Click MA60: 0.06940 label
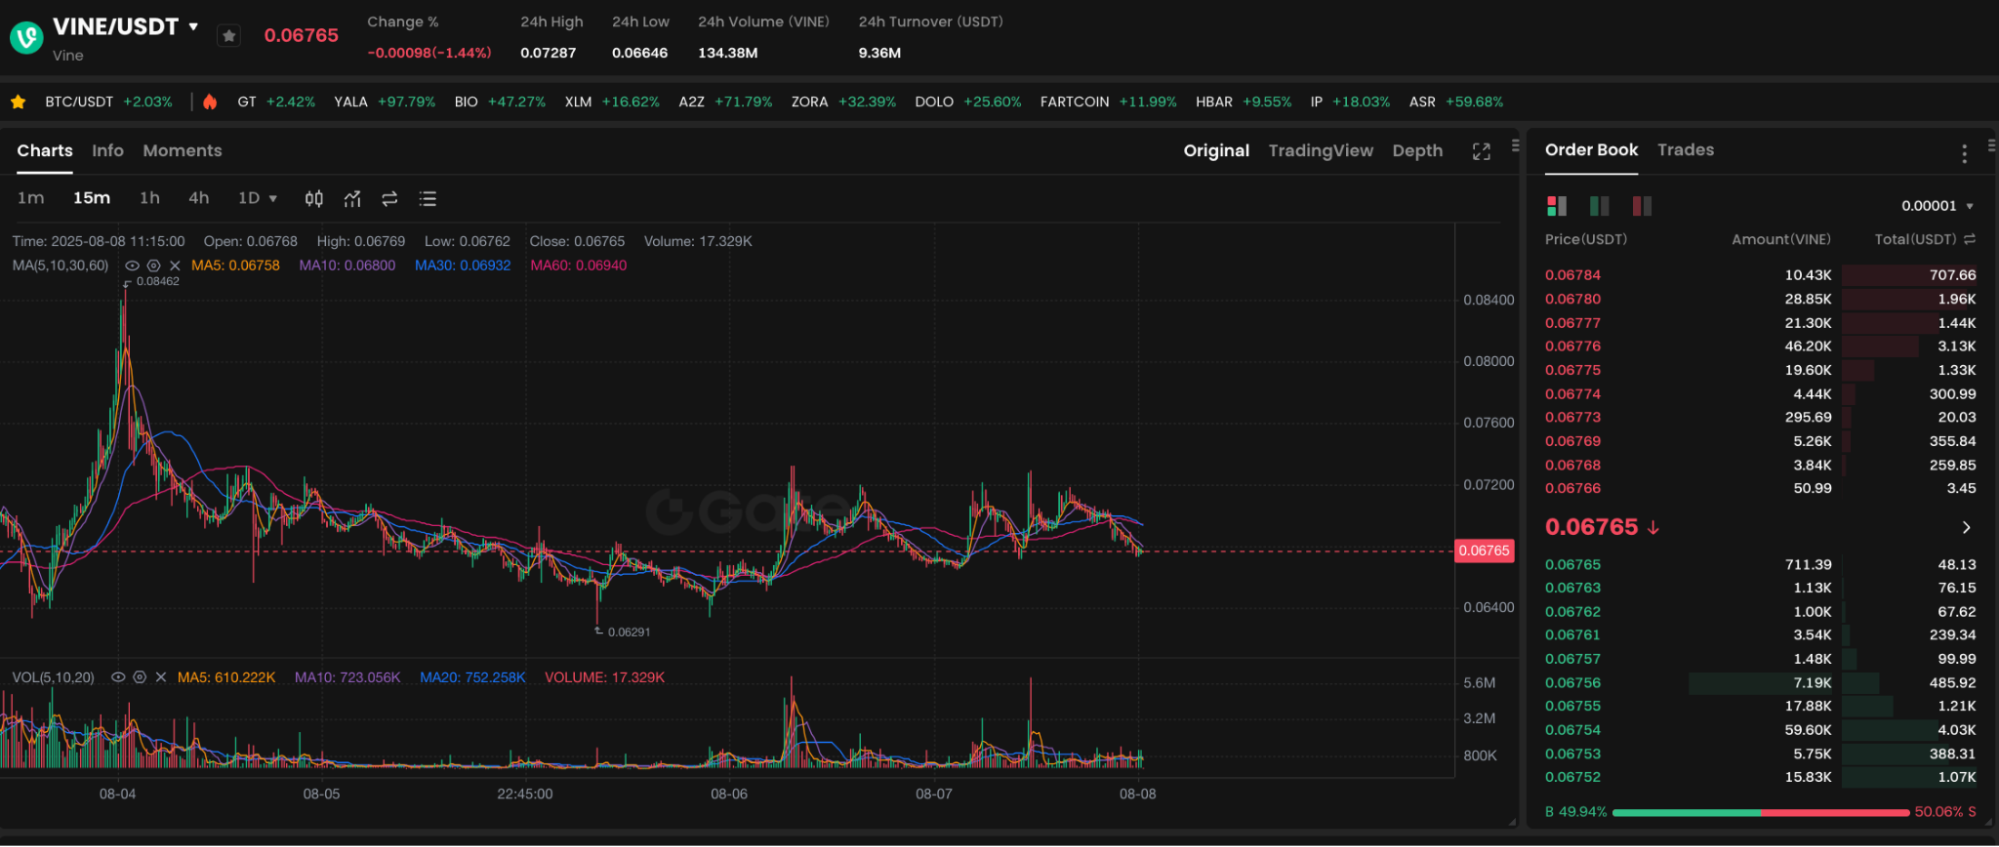 pyautogui.click(x=578, y=266)
